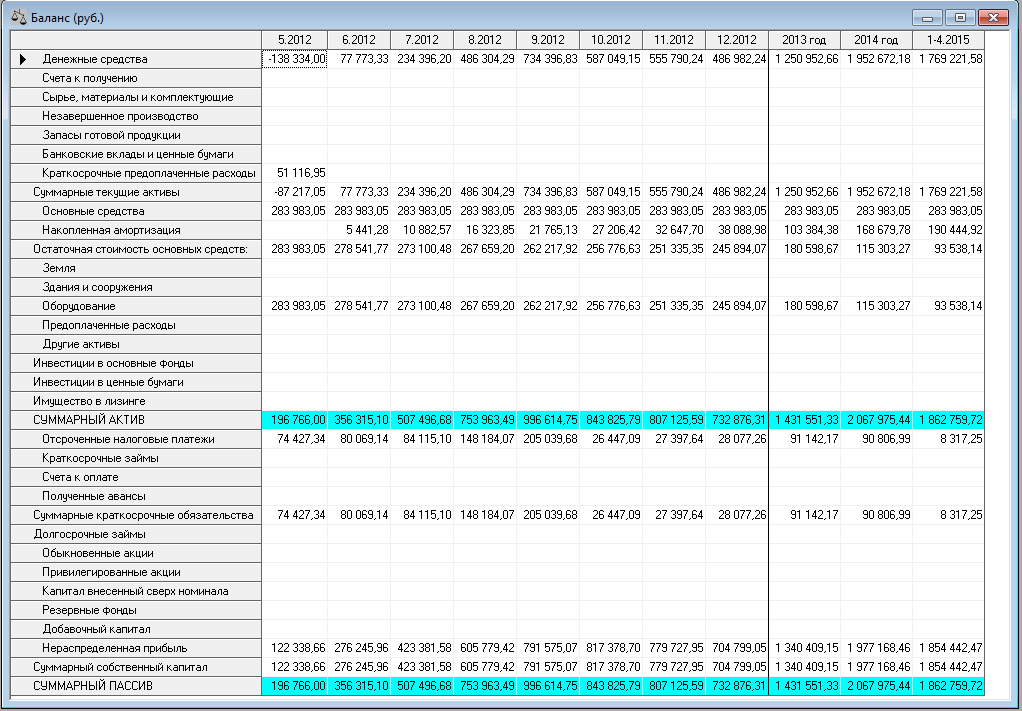The height and width of the screenshot is (711, 1022).
Task: Click the current-row arrow marker beside Денежные средства
Action: click(x=23, y=59)
